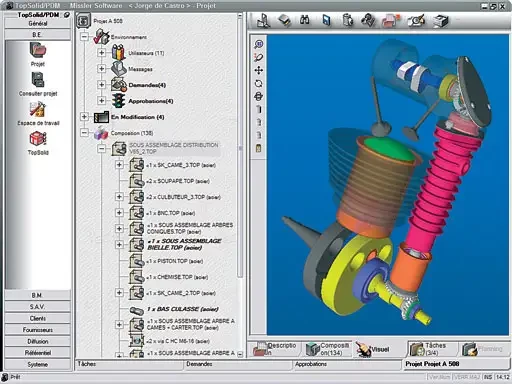Screen dimensions: 512x384
Task: Click the camera with pencil toolbar icon
Action: tap(416, 21)
